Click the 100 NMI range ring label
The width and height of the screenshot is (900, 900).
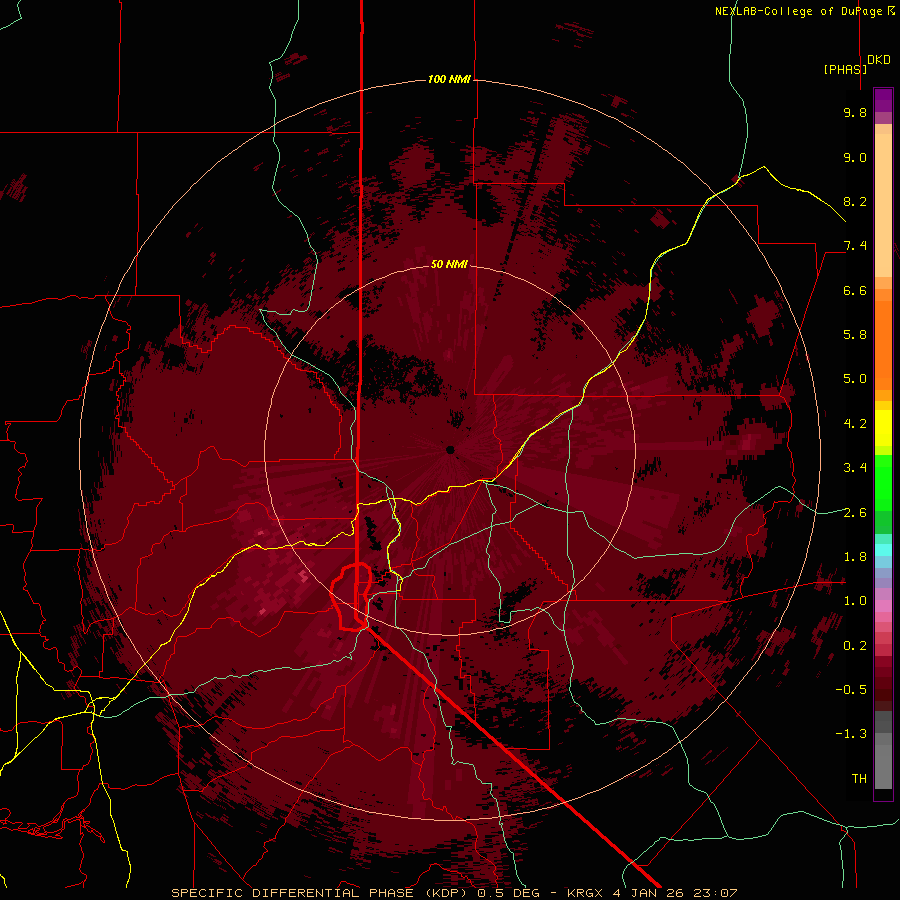(x=449, y=79)
